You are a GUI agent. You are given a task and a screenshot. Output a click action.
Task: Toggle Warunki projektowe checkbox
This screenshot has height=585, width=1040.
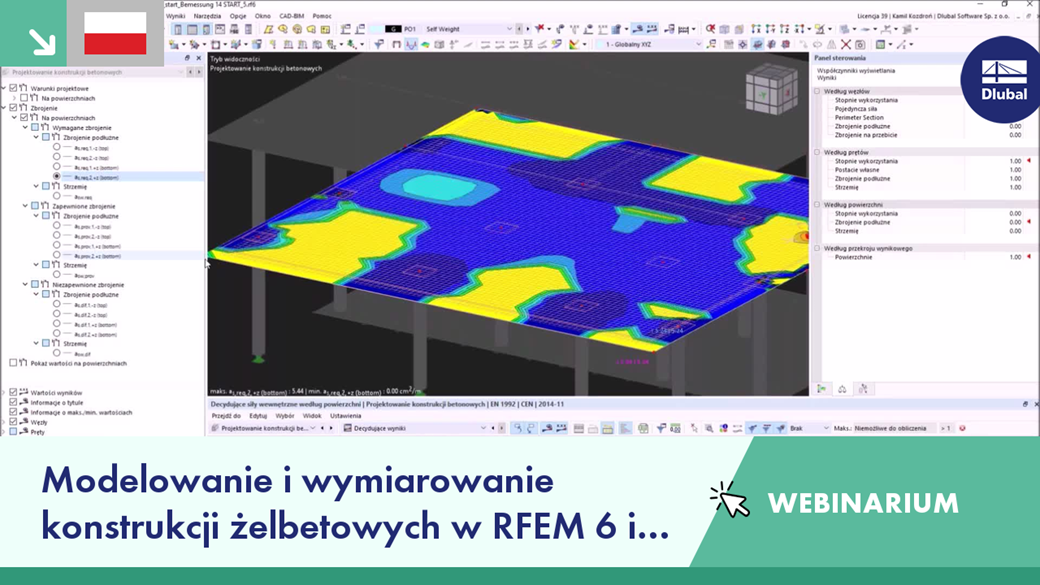(x=13, y=88)
